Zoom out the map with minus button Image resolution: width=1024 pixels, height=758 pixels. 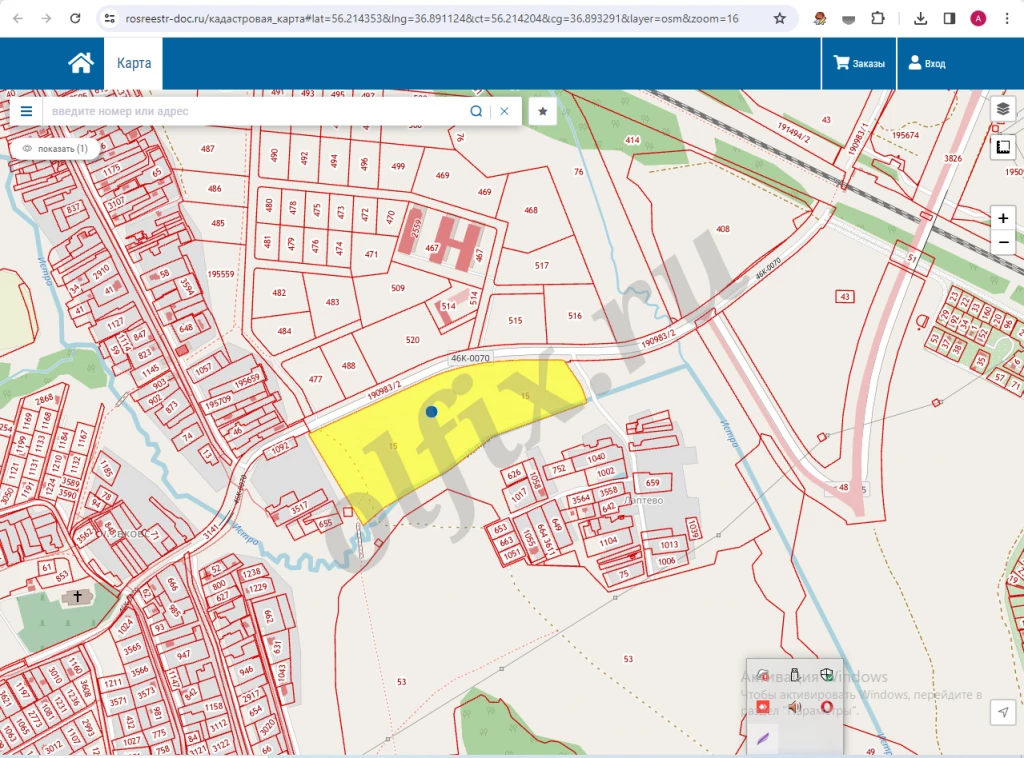(x=1003, y=242)
